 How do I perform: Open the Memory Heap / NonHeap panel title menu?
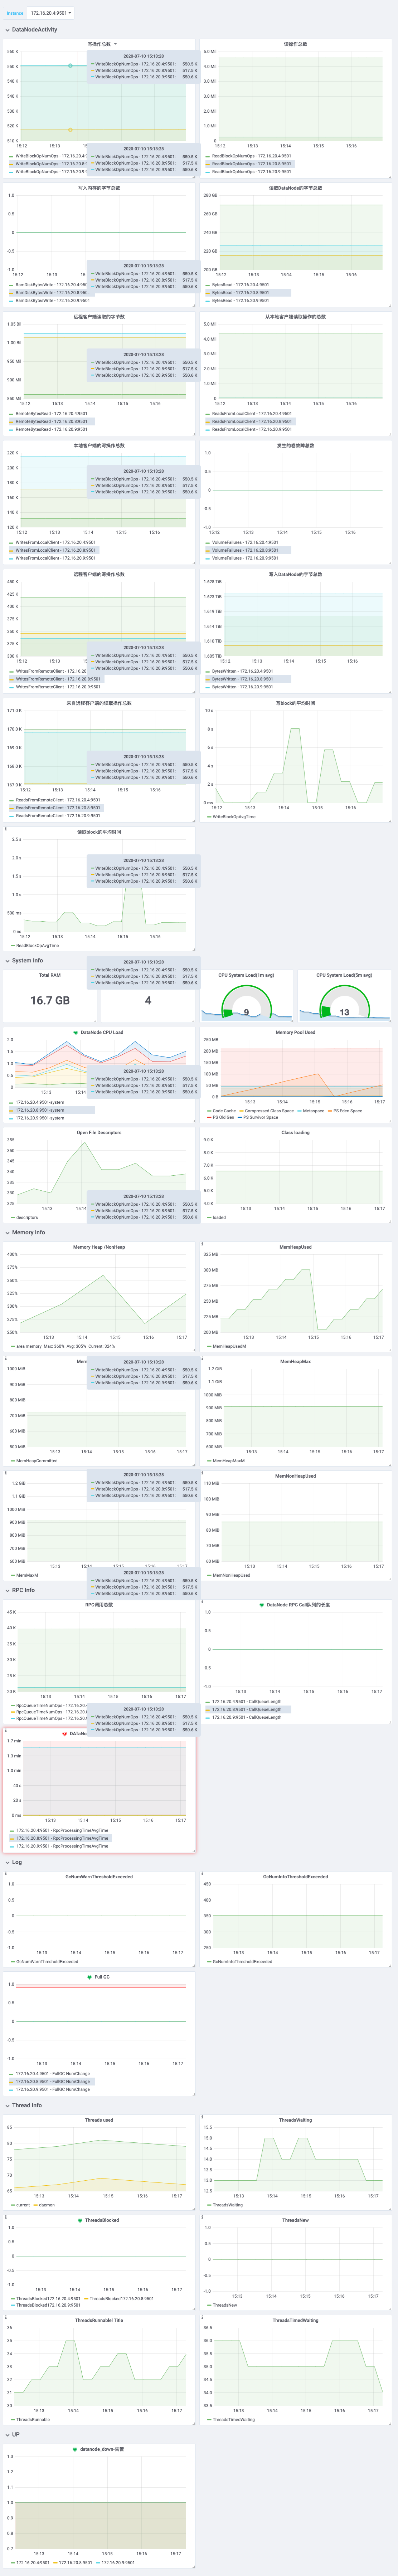click(x=99, y=1247)
